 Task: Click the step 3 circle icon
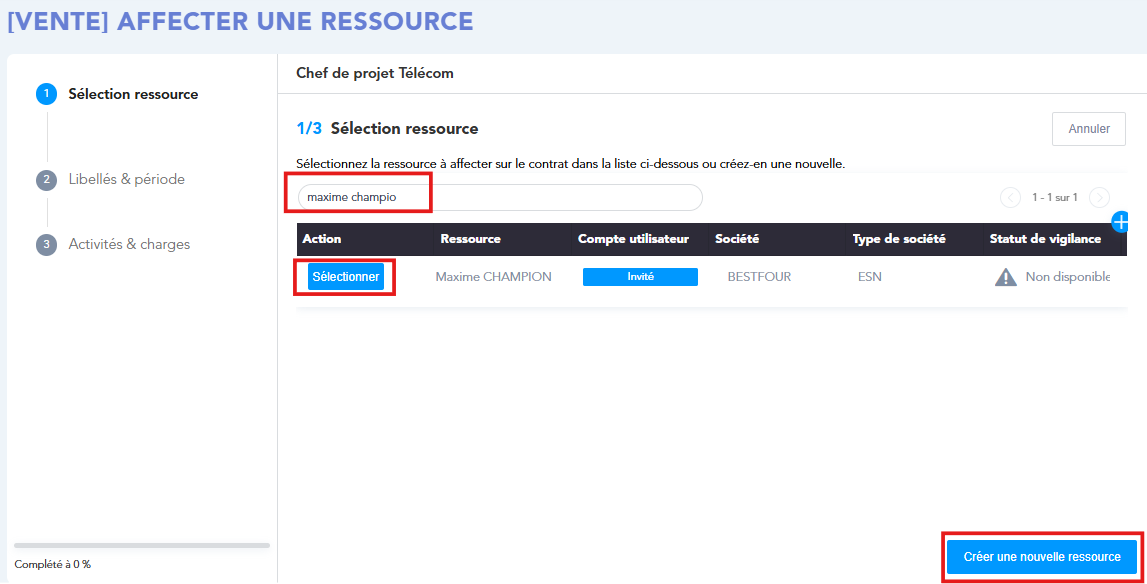(x=46, y=245)
